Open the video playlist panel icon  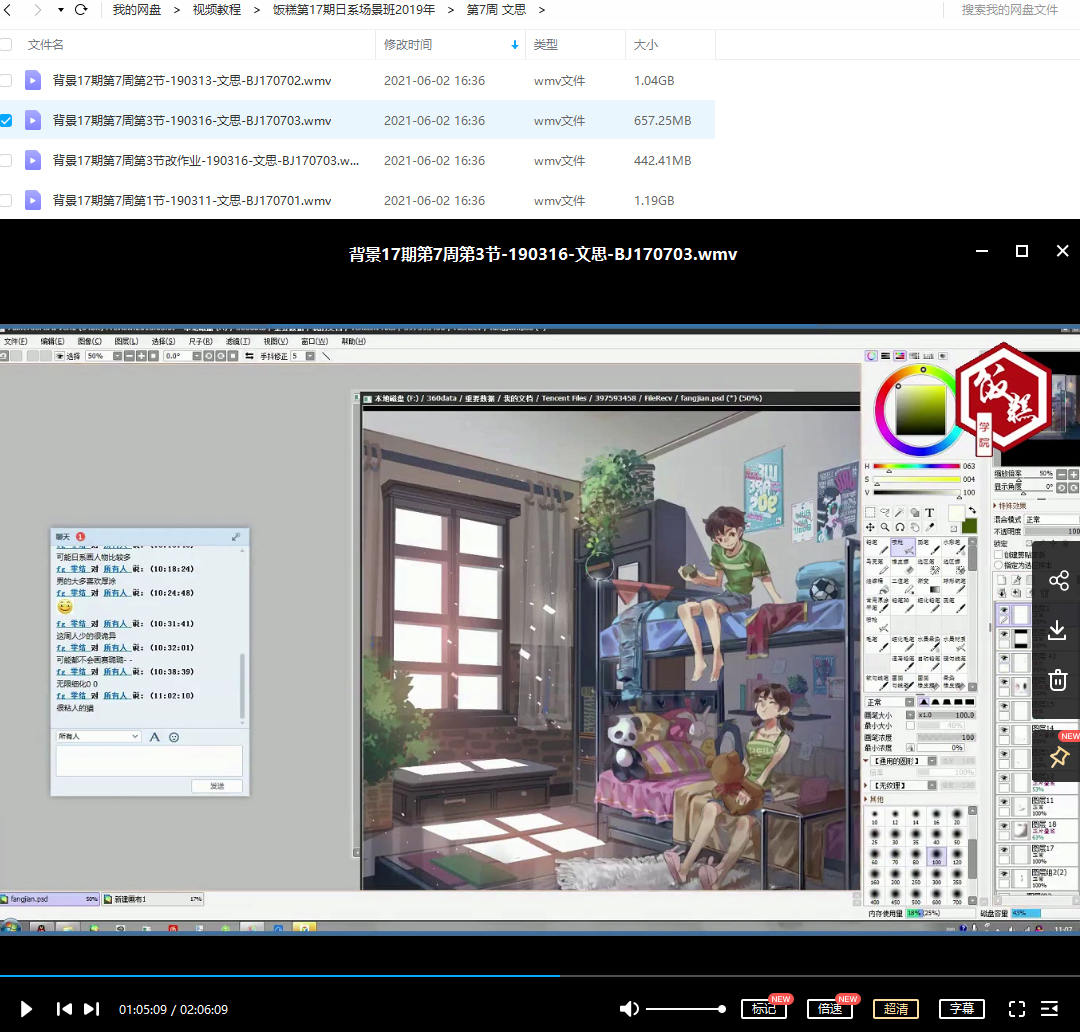pos(1050,1009)
